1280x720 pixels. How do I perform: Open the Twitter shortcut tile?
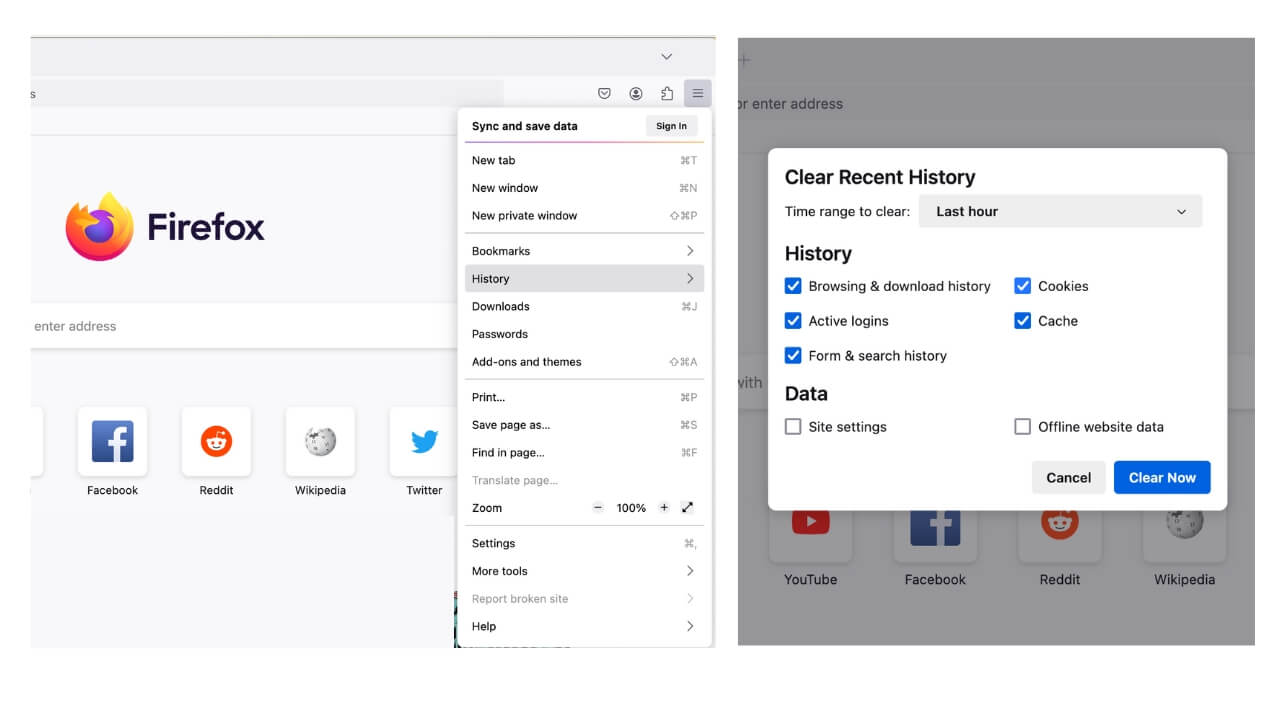424,440
